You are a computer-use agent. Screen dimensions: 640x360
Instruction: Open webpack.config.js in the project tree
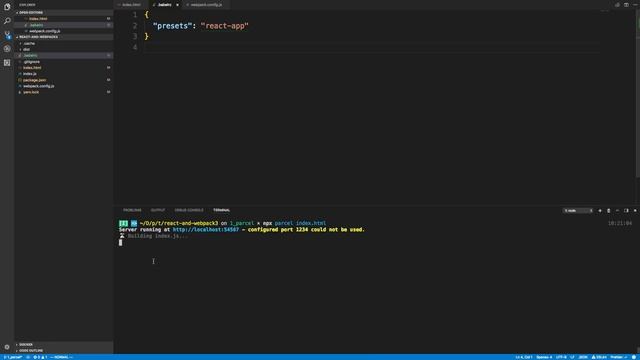point(64,86)
